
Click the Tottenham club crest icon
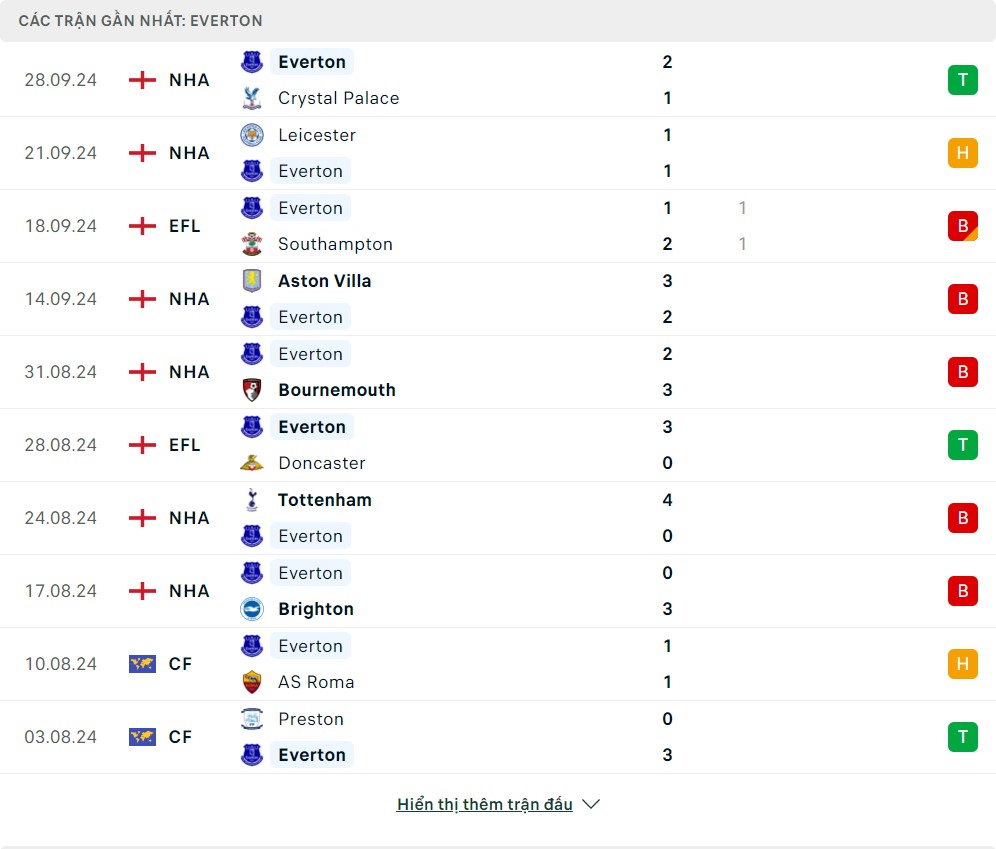(x=252, y=500)
